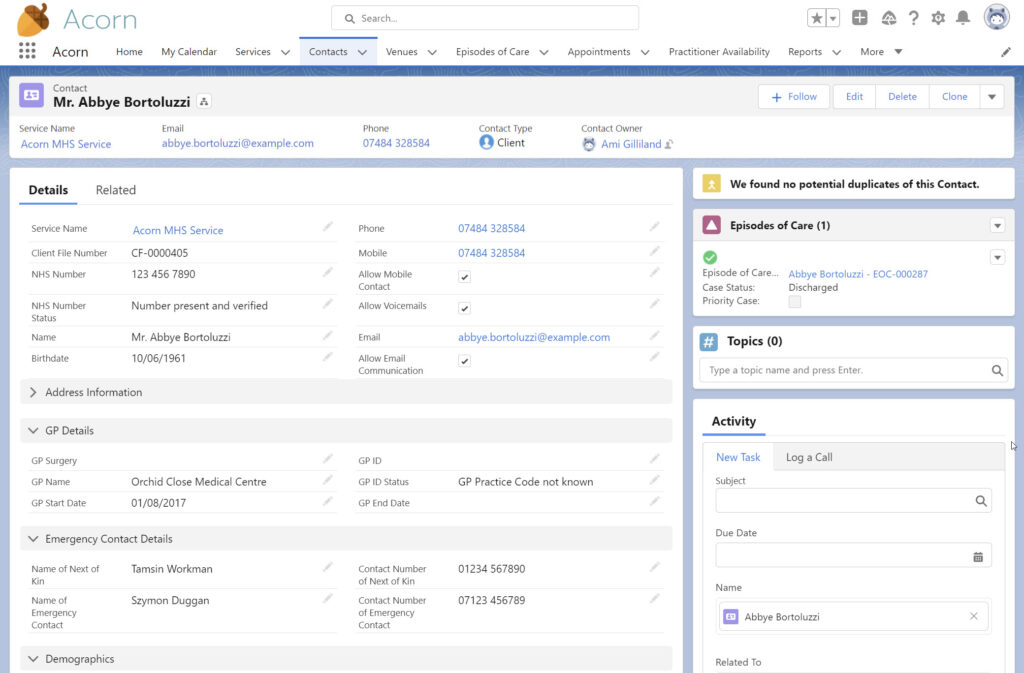Click the Due Date calendar icon

(x=978, y=556)
